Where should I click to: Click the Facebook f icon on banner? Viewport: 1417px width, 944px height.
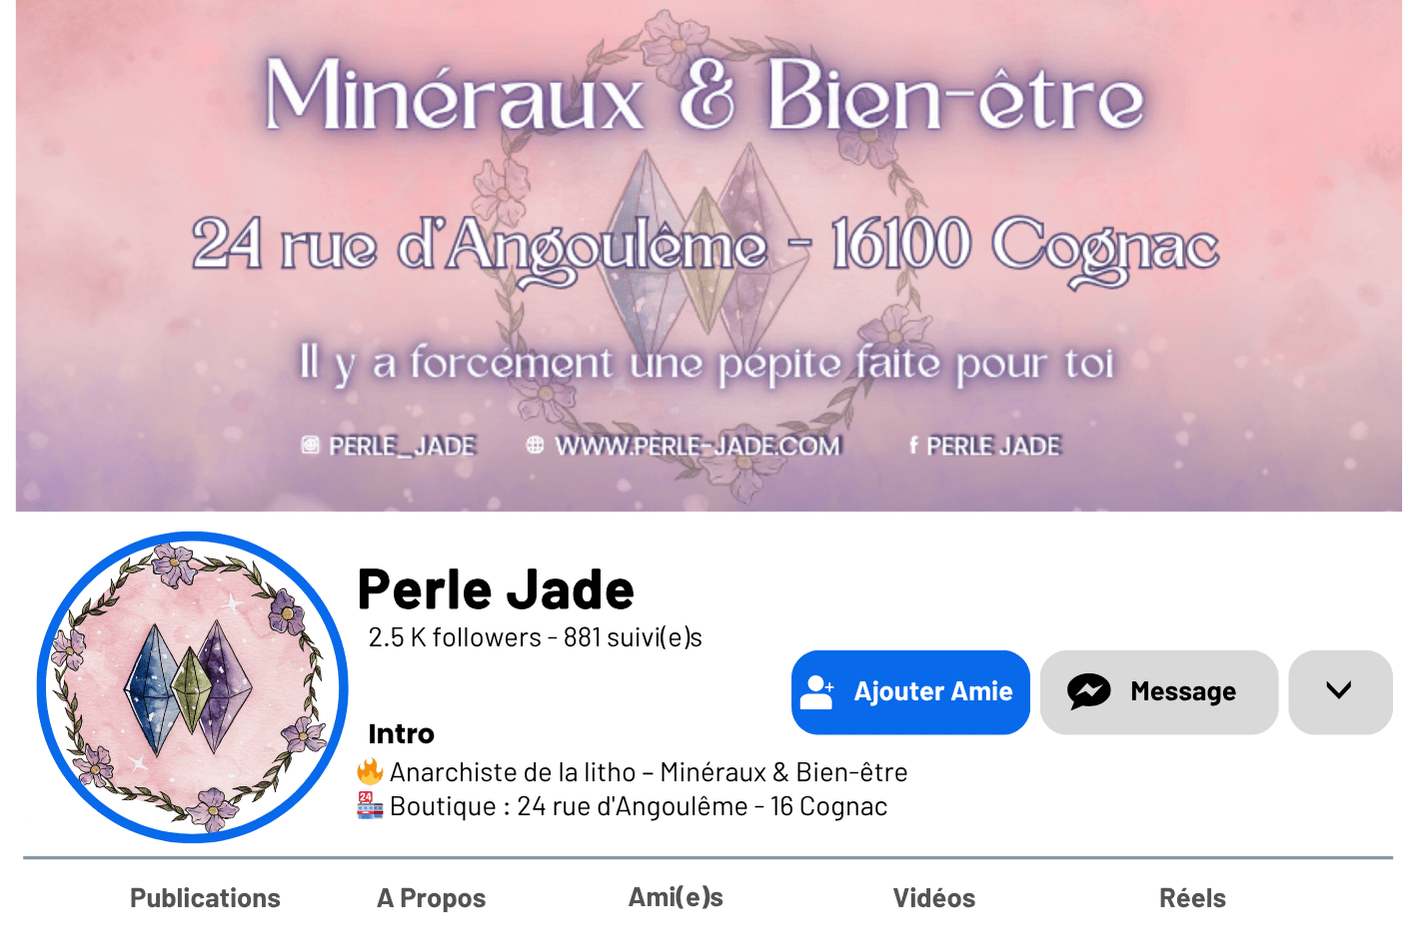tap(913, 445)
